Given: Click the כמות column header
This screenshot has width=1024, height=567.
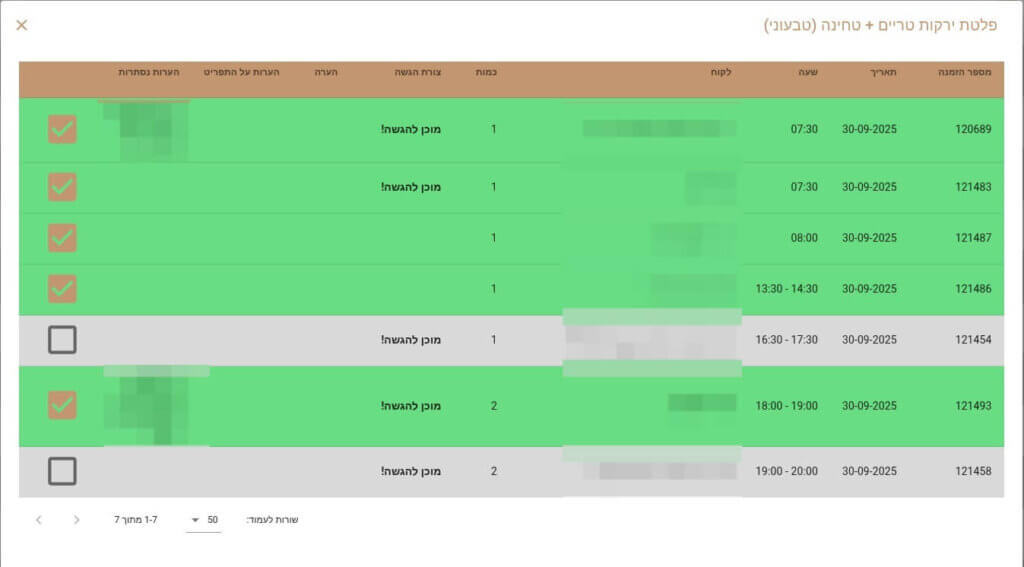Looking at the screenshot, I should 488,73.
